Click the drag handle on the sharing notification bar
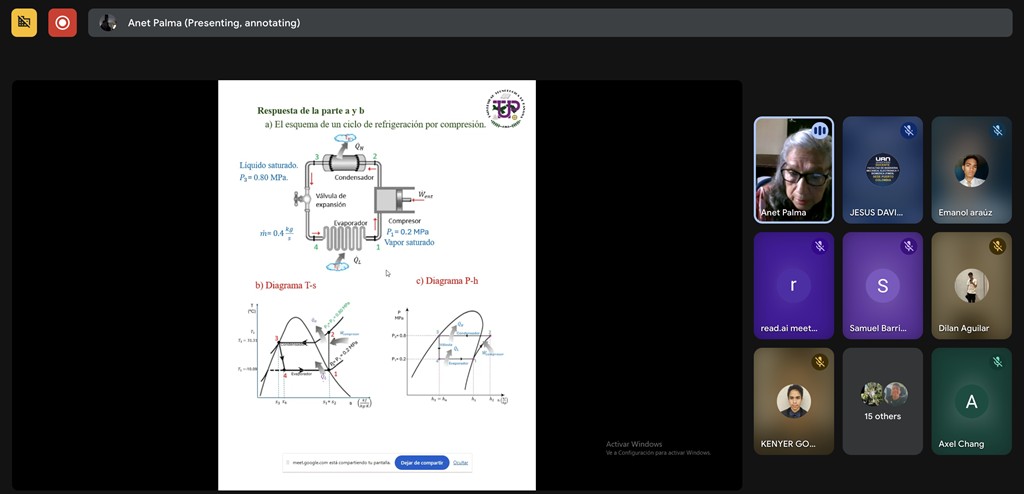The width and height of the screenshot is (1024, 494). pos(286,463)
